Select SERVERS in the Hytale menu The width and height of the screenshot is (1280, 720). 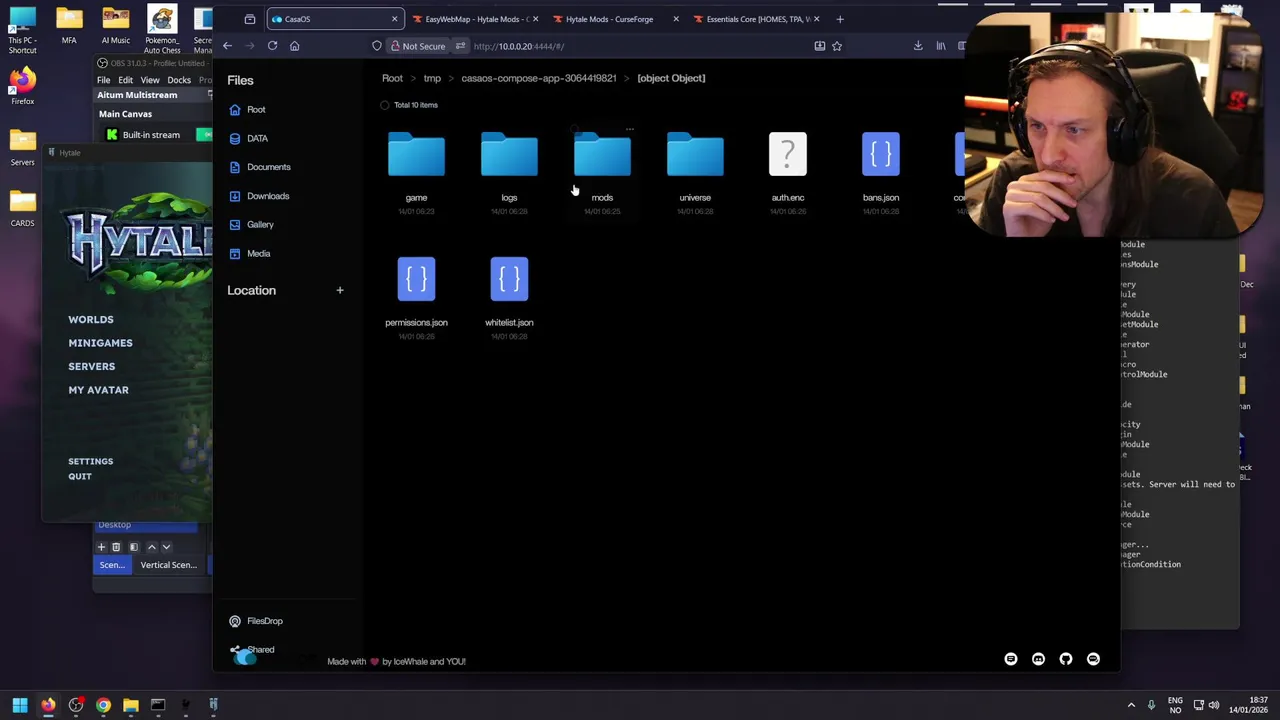pos(92,367)
